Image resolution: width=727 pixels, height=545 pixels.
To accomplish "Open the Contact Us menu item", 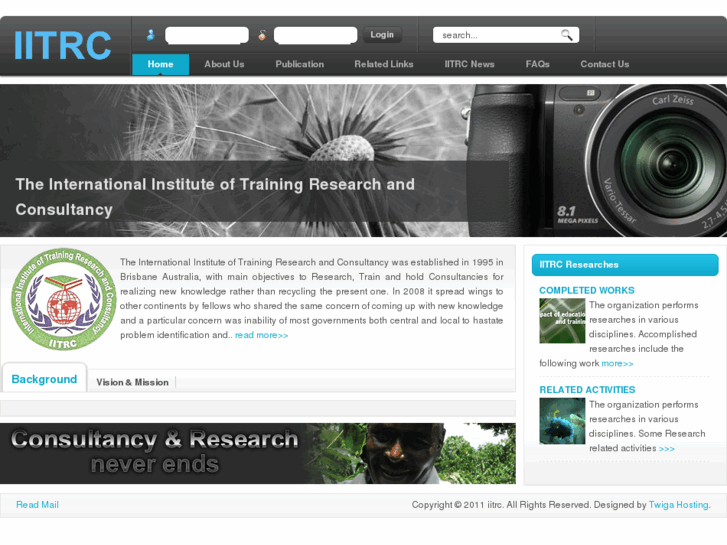I will point(605,64).
